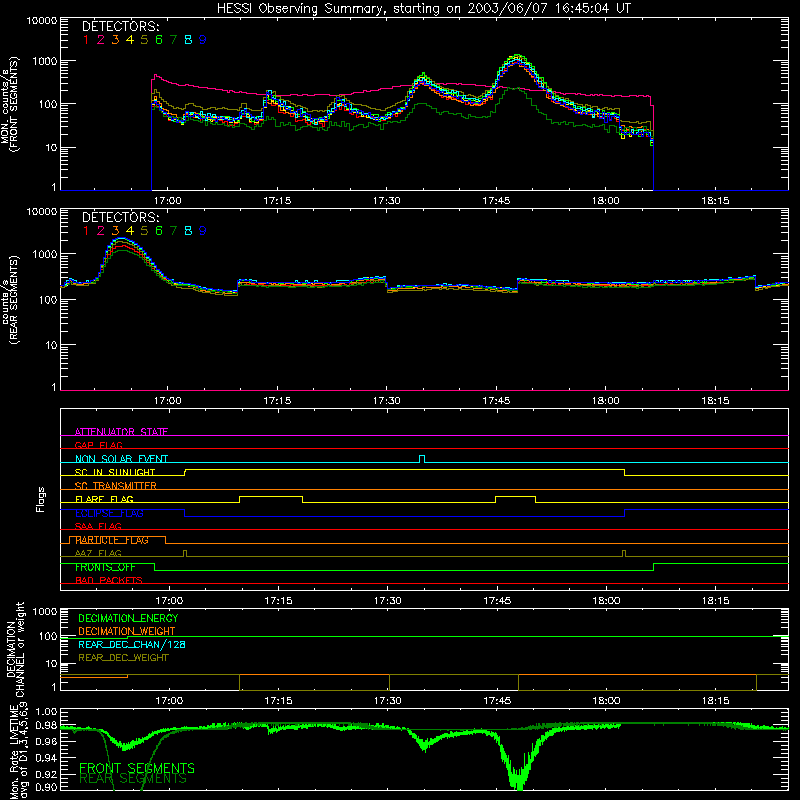Click DETECTORS: heading in front segments plot
Screen dimensions: 800x800
pos(120,26)
